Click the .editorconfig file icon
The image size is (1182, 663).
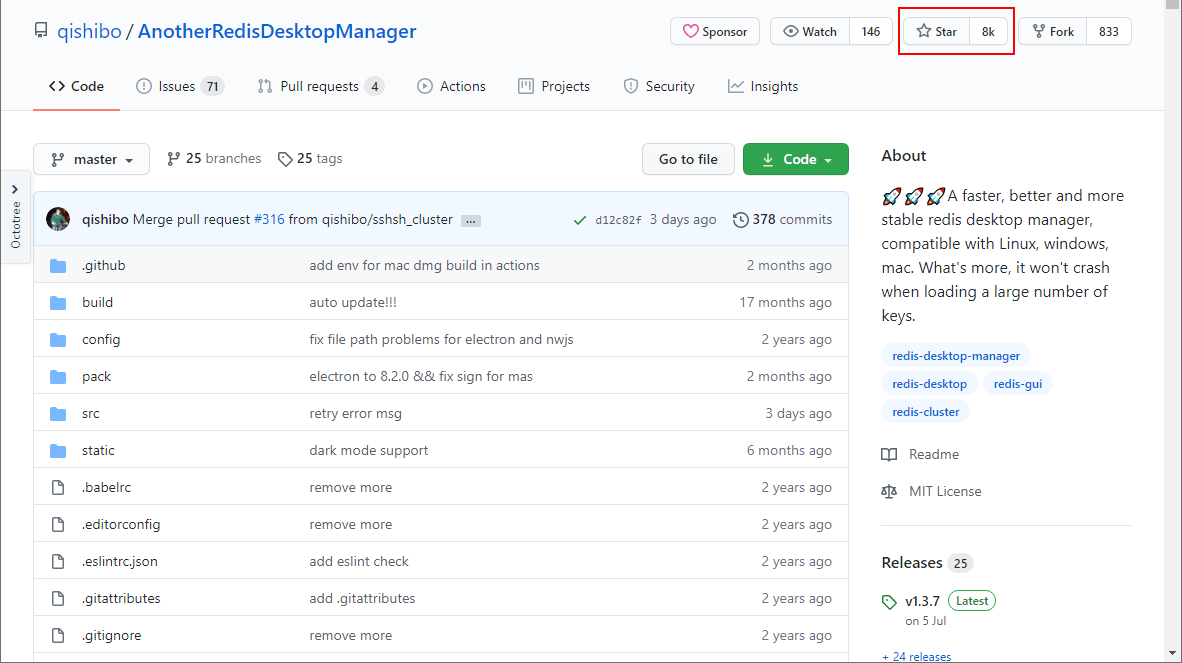(x=58, y=524)
